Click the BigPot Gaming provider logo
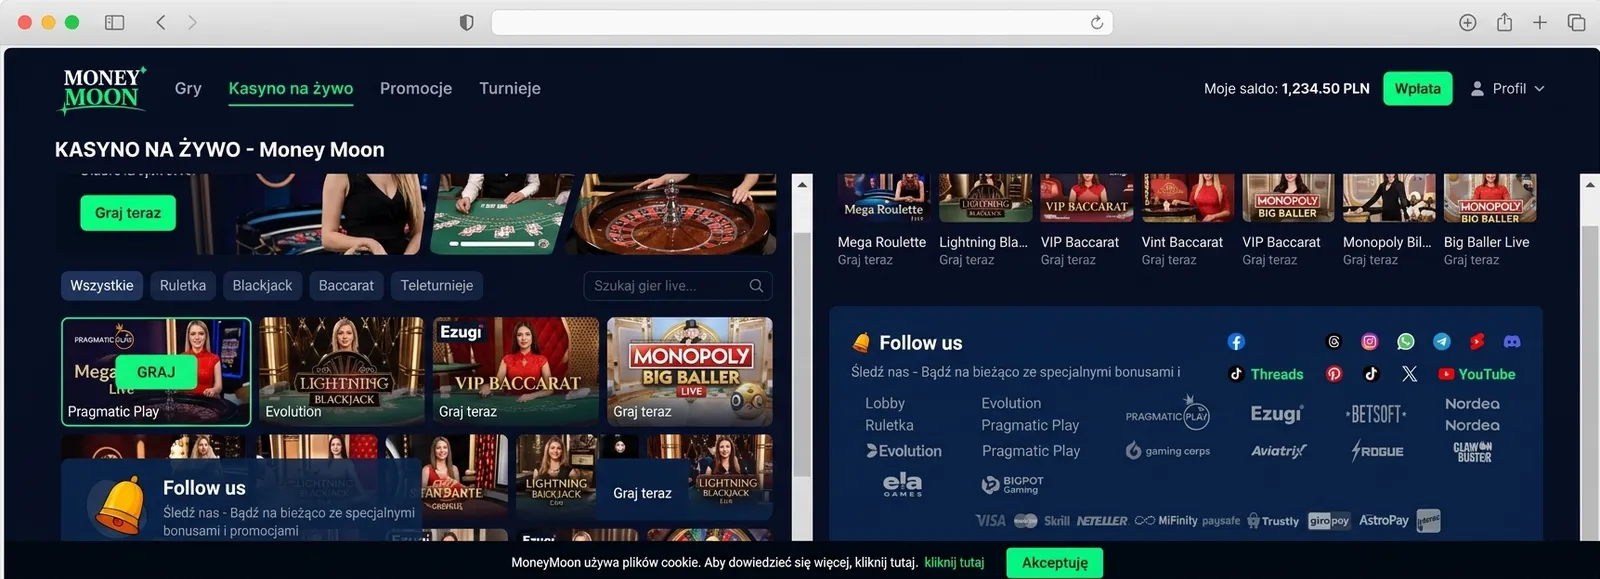This screenshot has width=1600, height=579. (1013, 485)
